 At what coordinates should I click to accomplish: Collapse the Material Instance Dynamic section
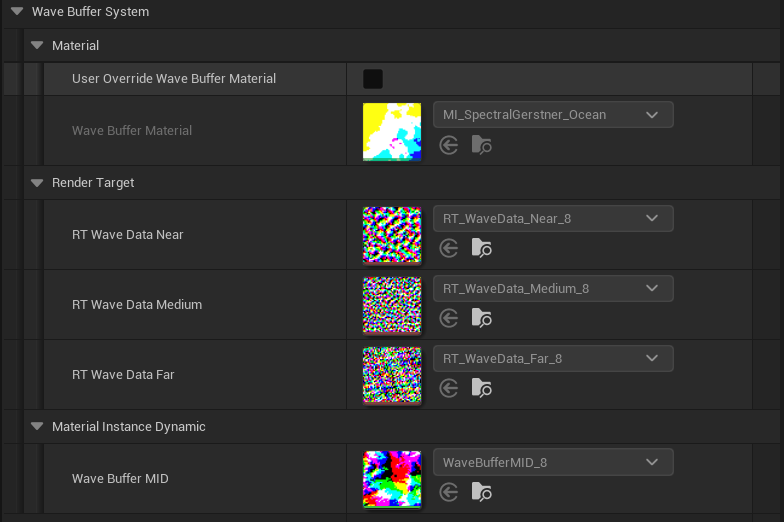pos(37,427)
